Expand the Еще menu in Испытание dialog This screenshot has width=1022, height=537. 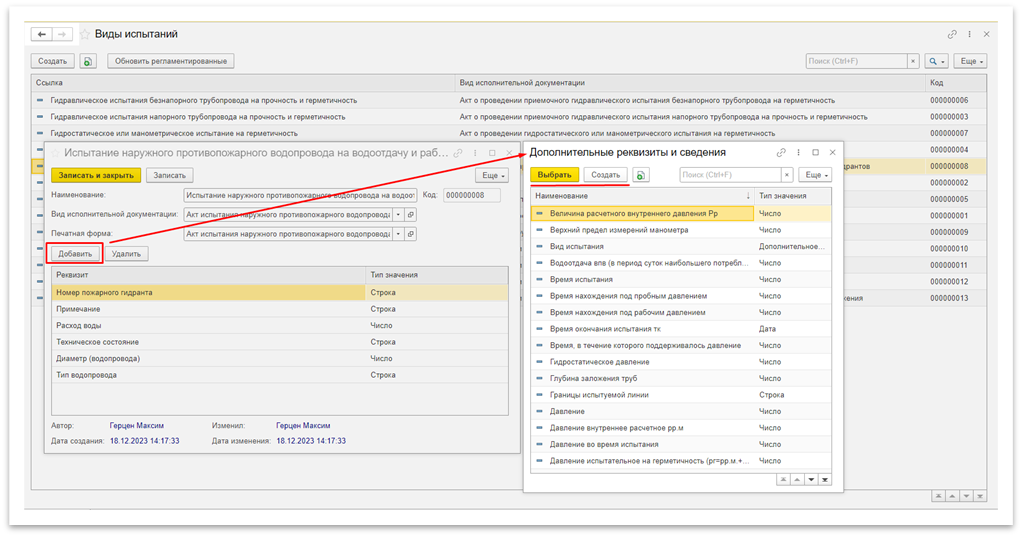[x=492, y=174]
